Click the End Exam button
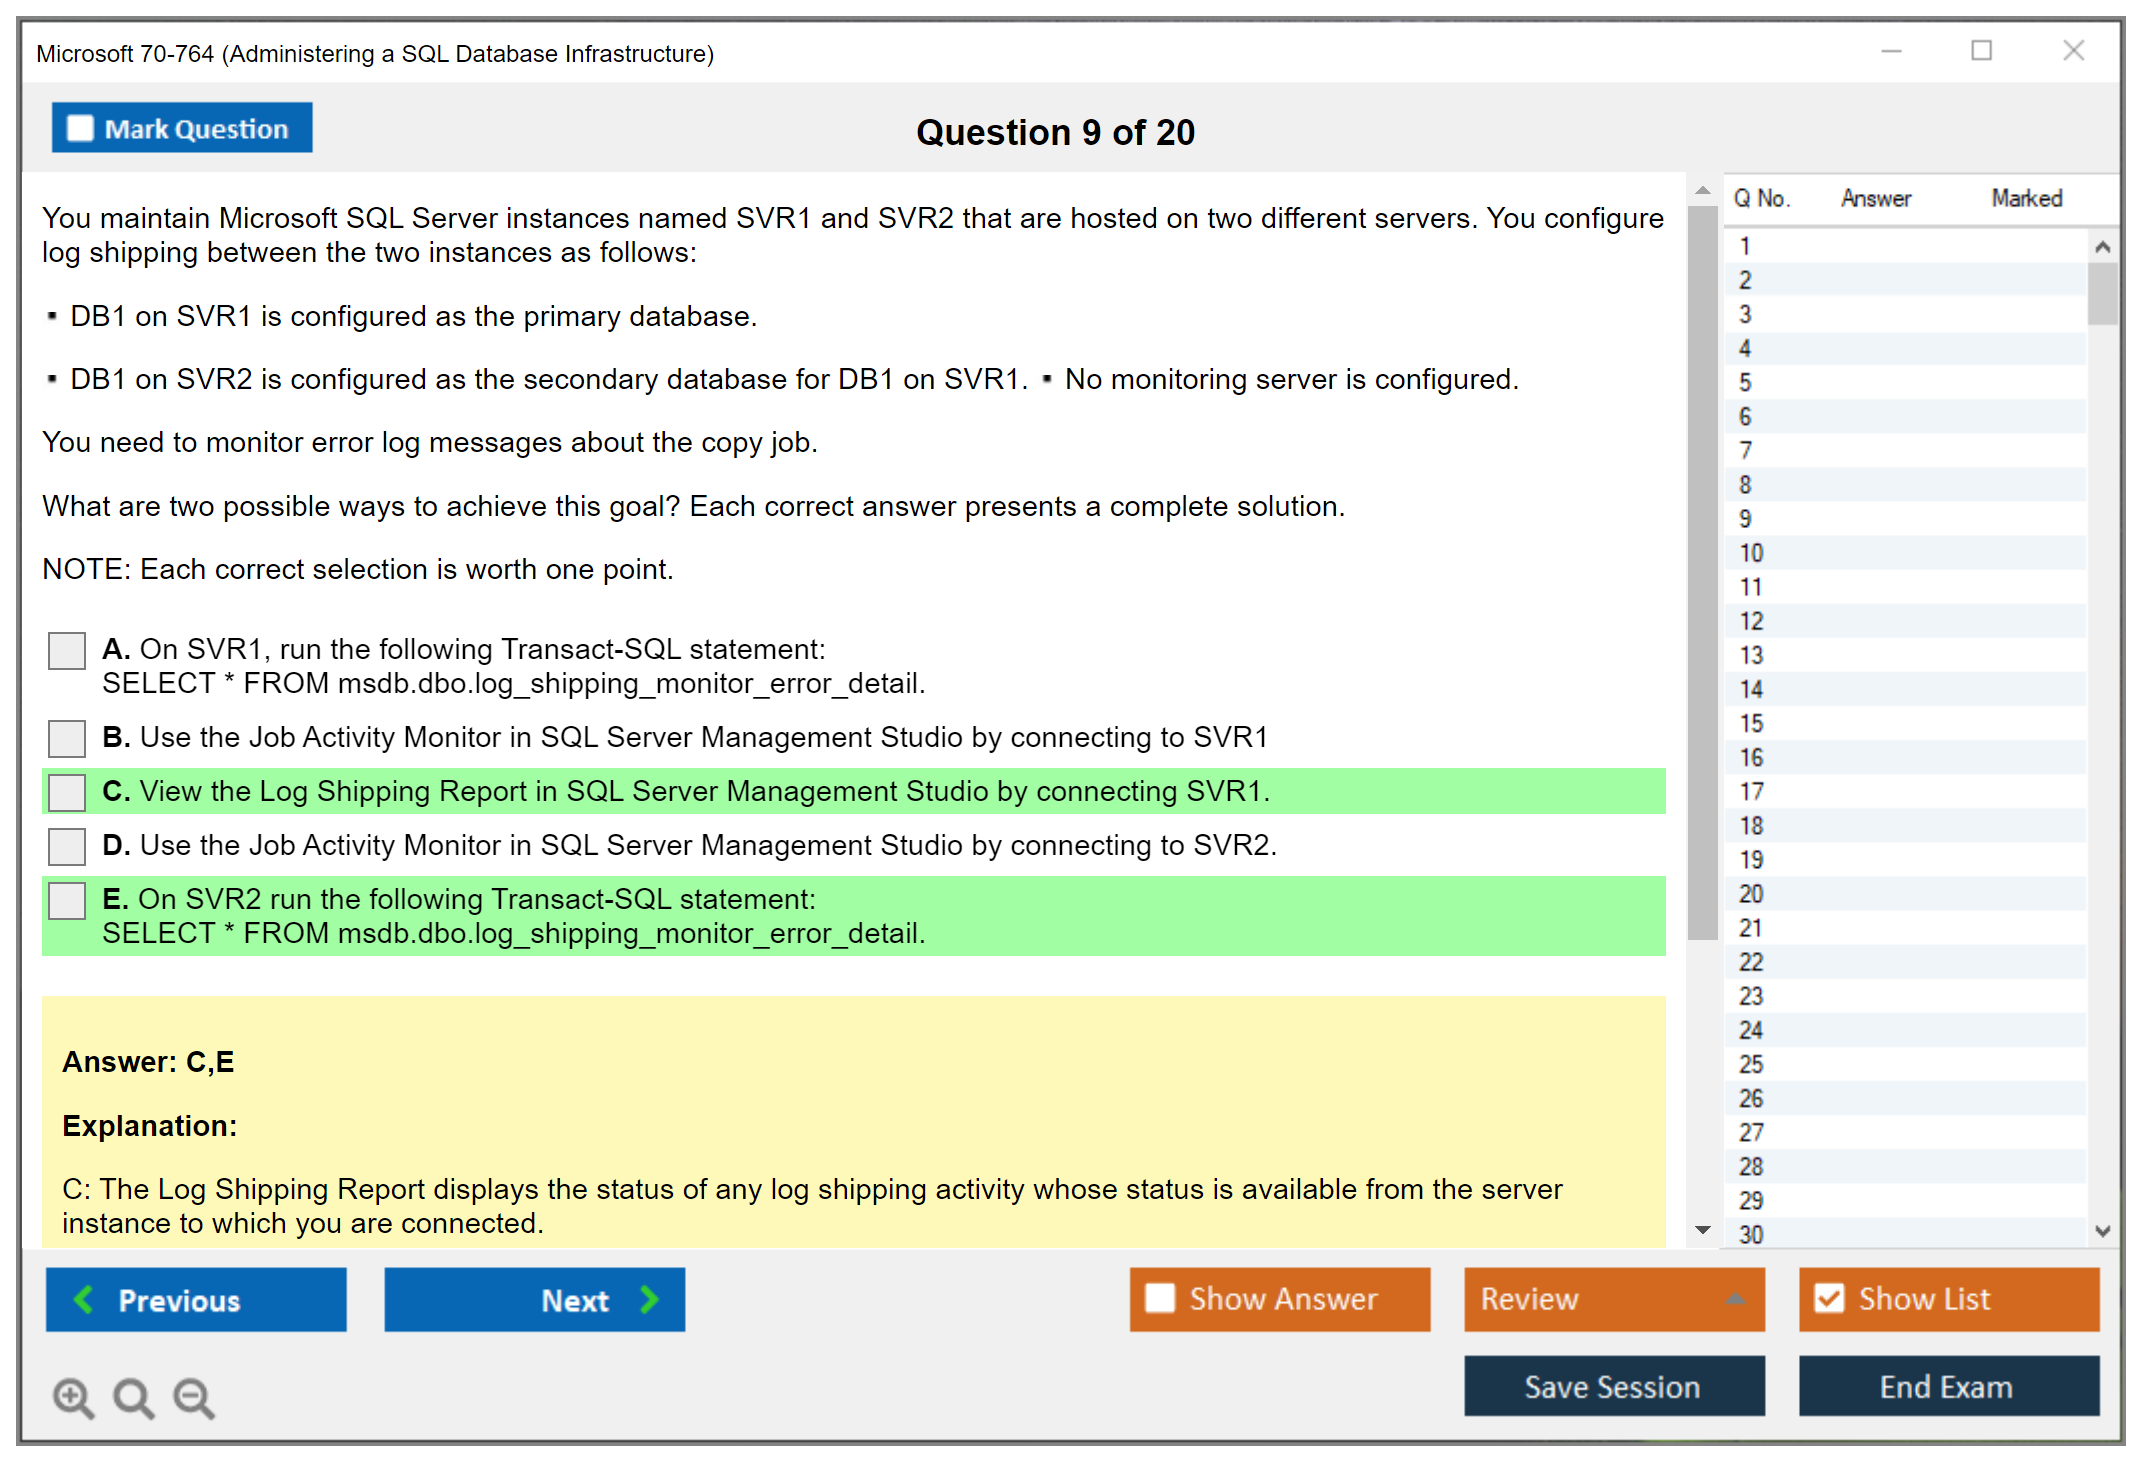Image resolution: width=2150 pixels, height=1470 pixels. click(1947, 1386)
